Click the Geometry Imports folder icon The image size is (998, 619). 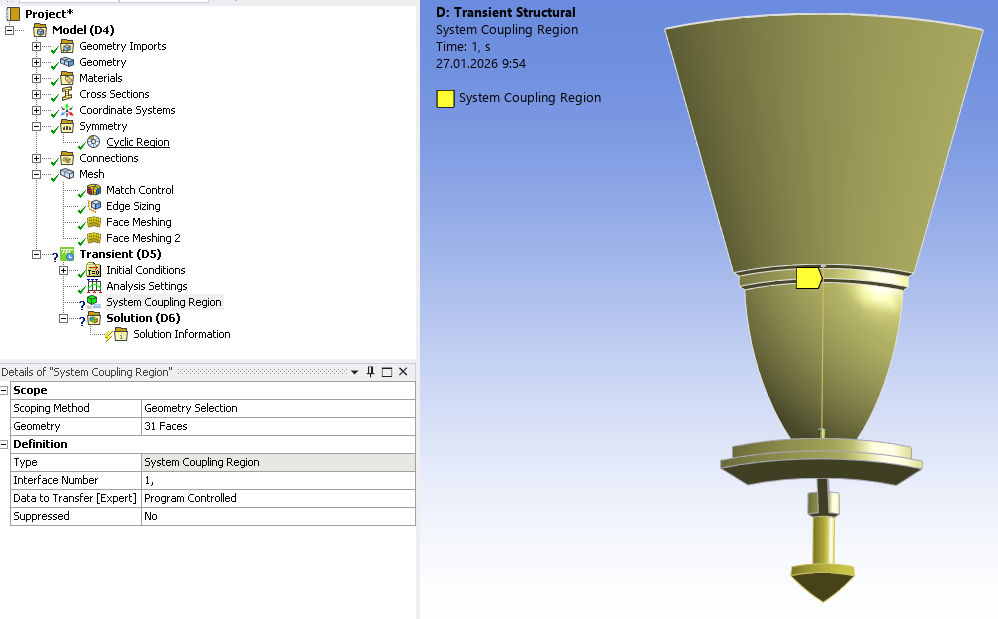tap(67, 46)
